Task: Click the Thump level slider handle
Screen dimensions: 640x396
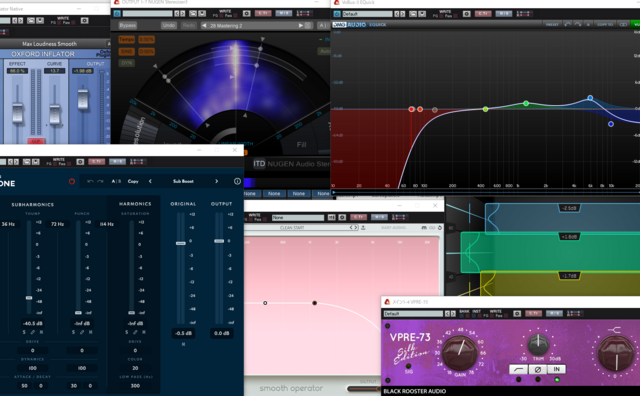Action: [29, 298]
